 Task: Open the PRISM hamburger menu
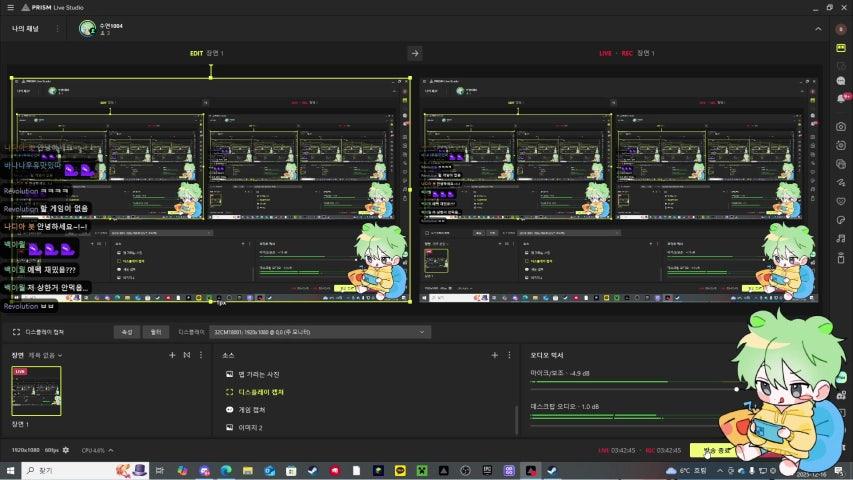pyautogui.click(x=10, y=8)
